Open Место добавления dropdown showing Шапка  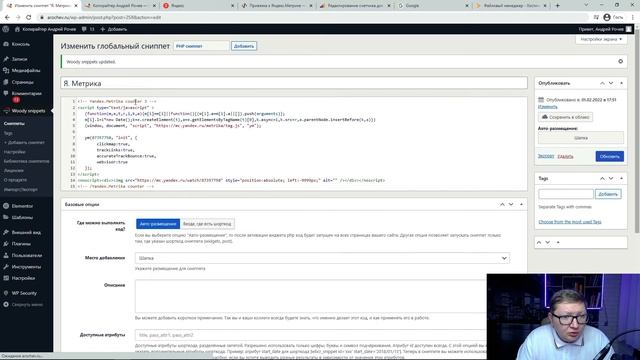click(322, 258)
